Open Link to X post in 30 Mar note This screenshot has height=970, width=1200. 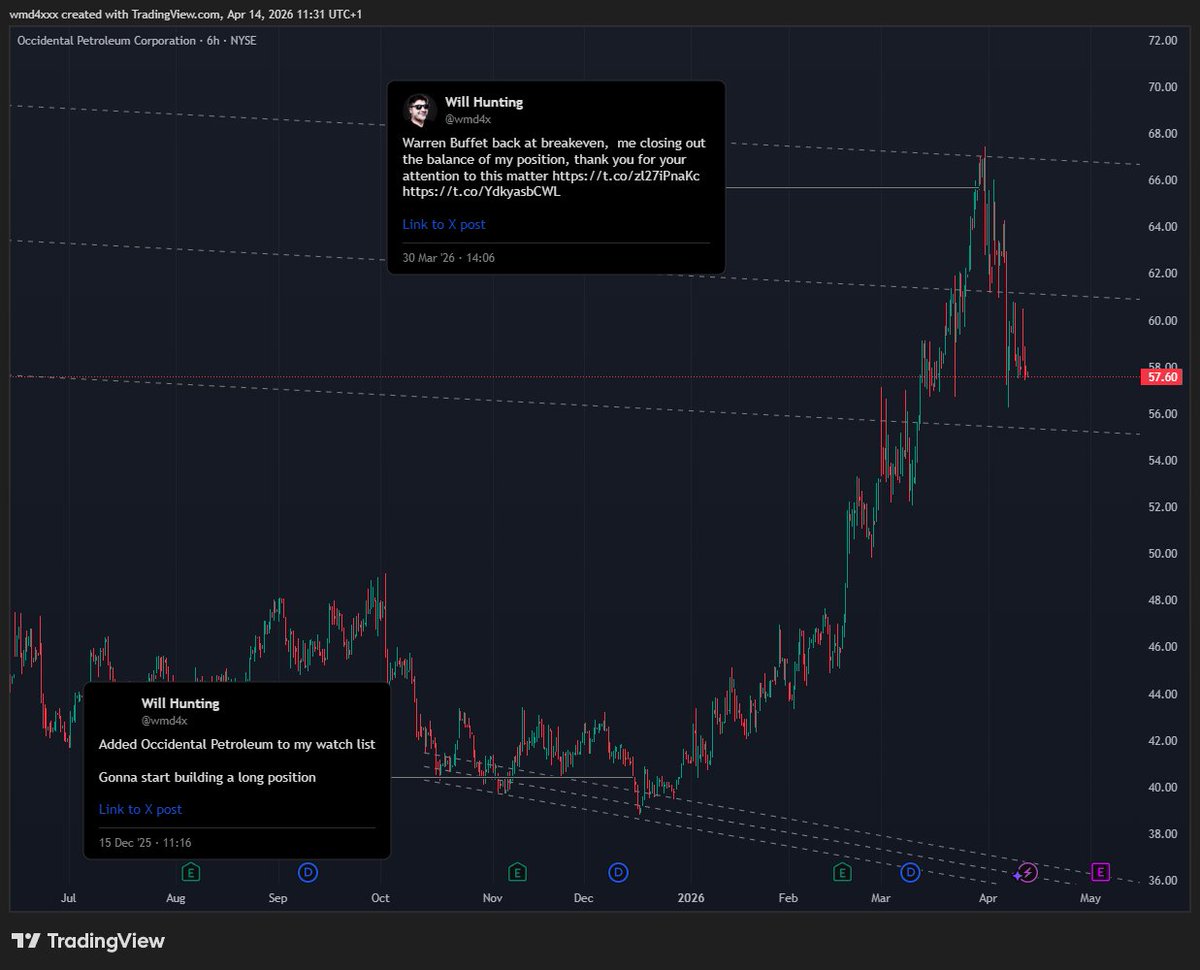coord(444,224)
